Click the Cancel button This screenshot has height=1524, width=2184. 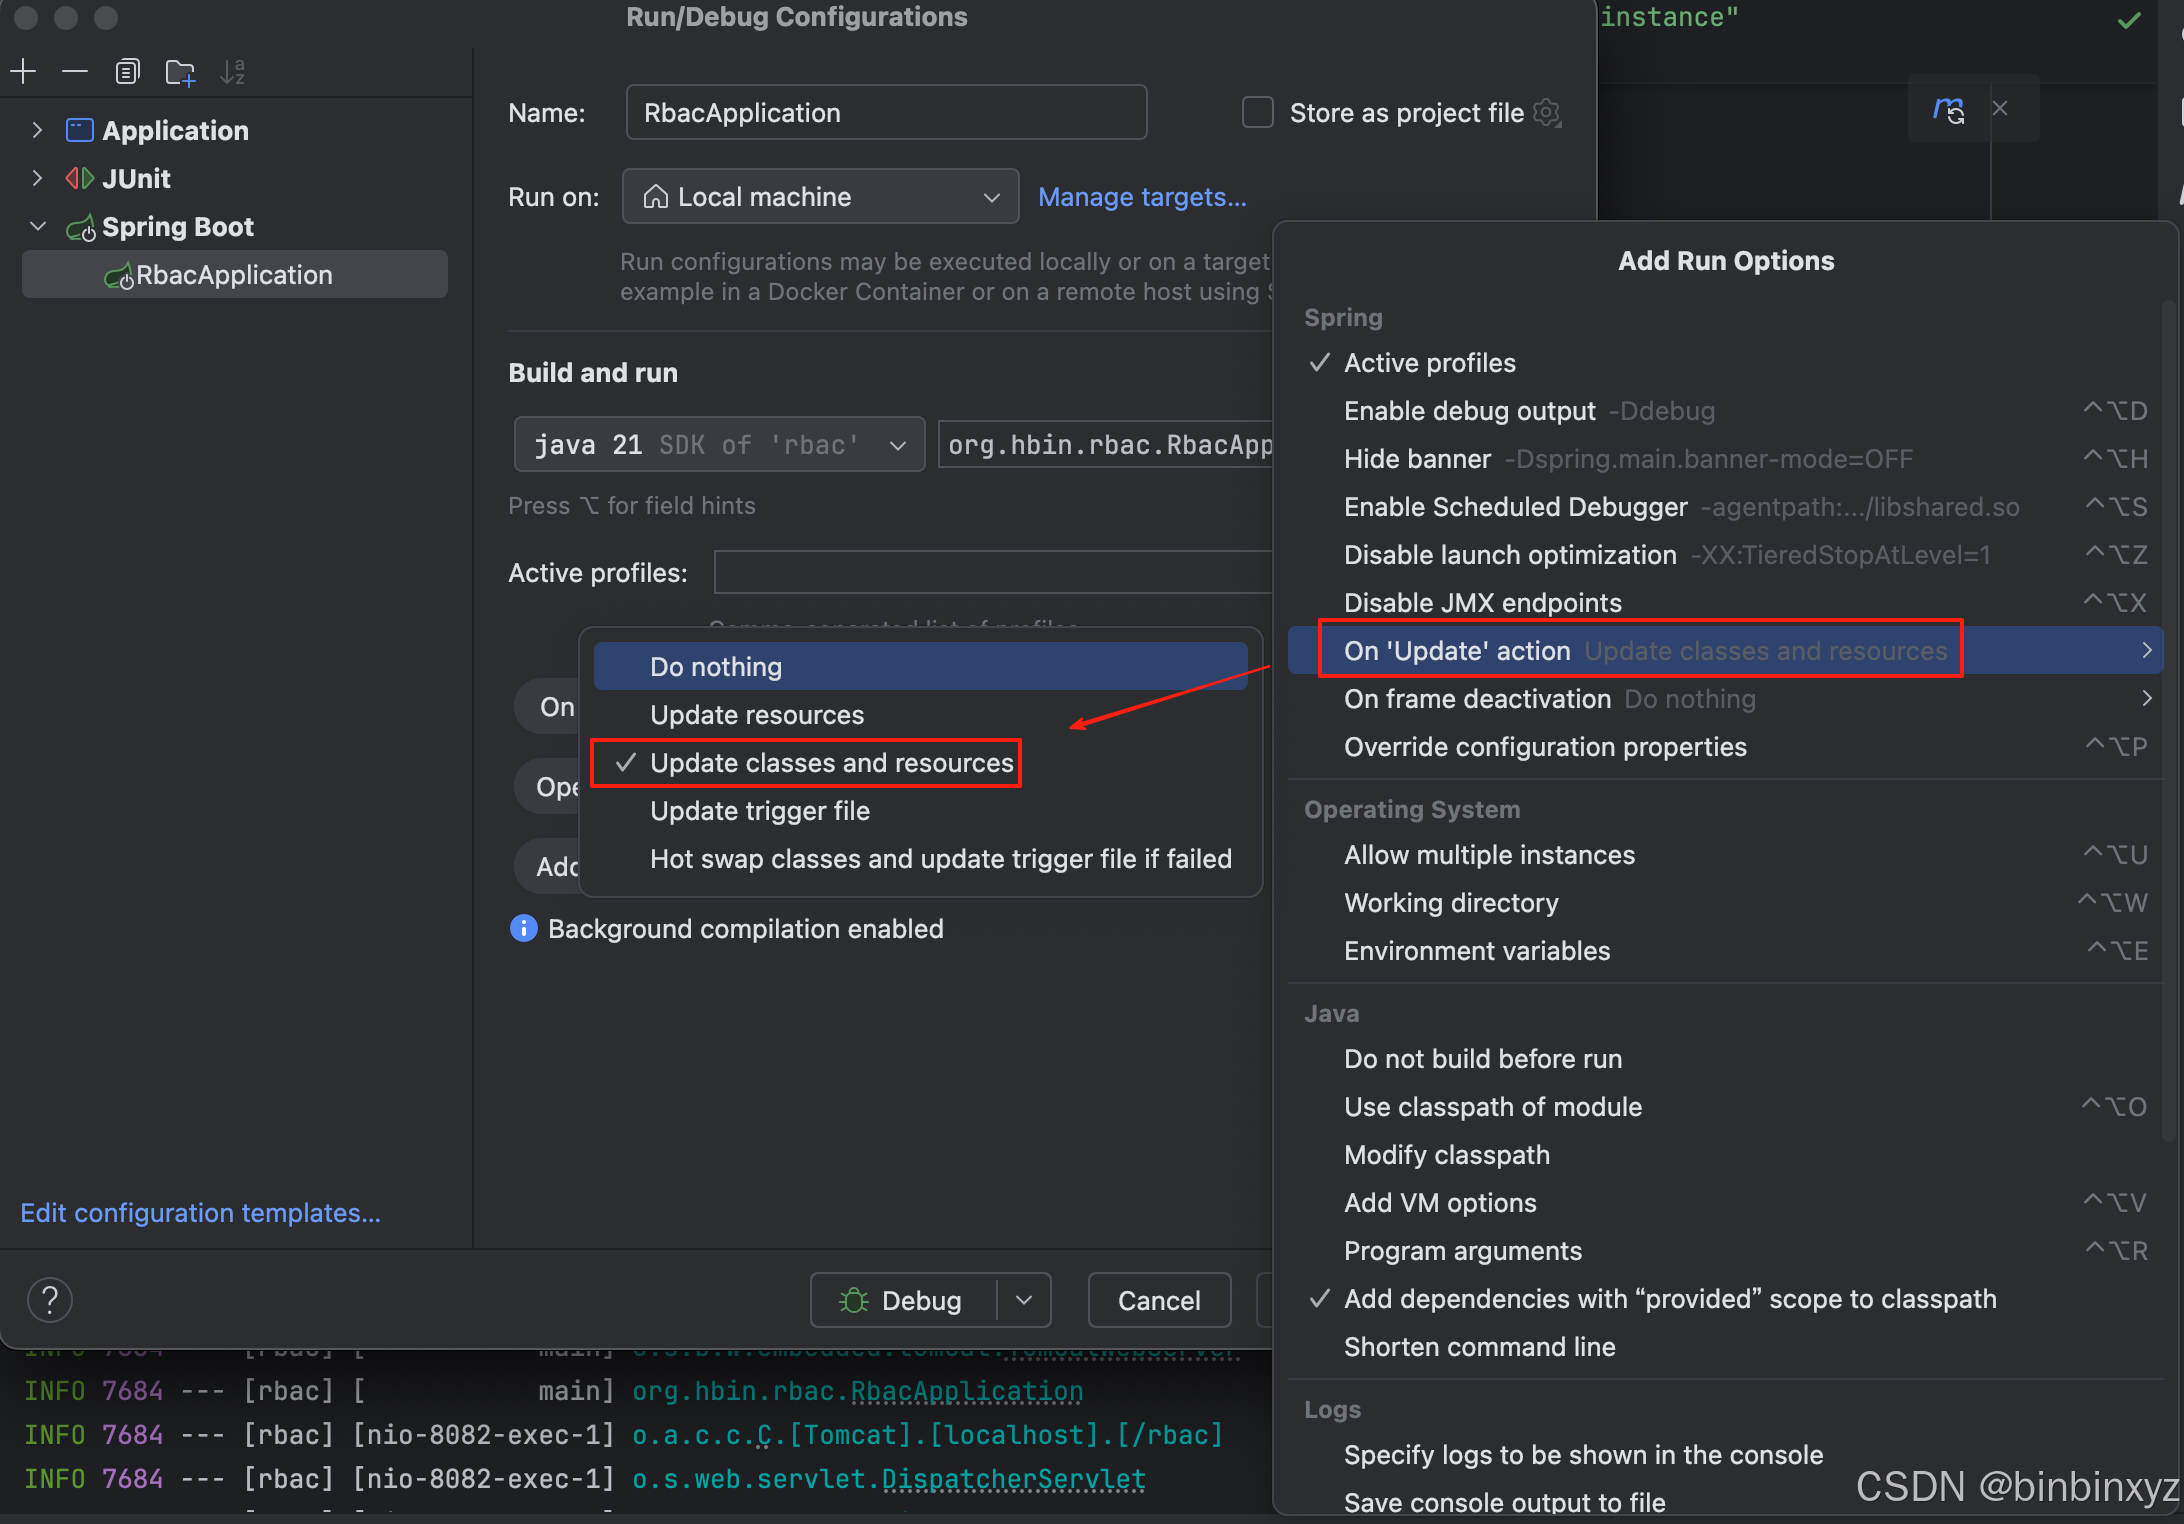pos(1159,1300)
